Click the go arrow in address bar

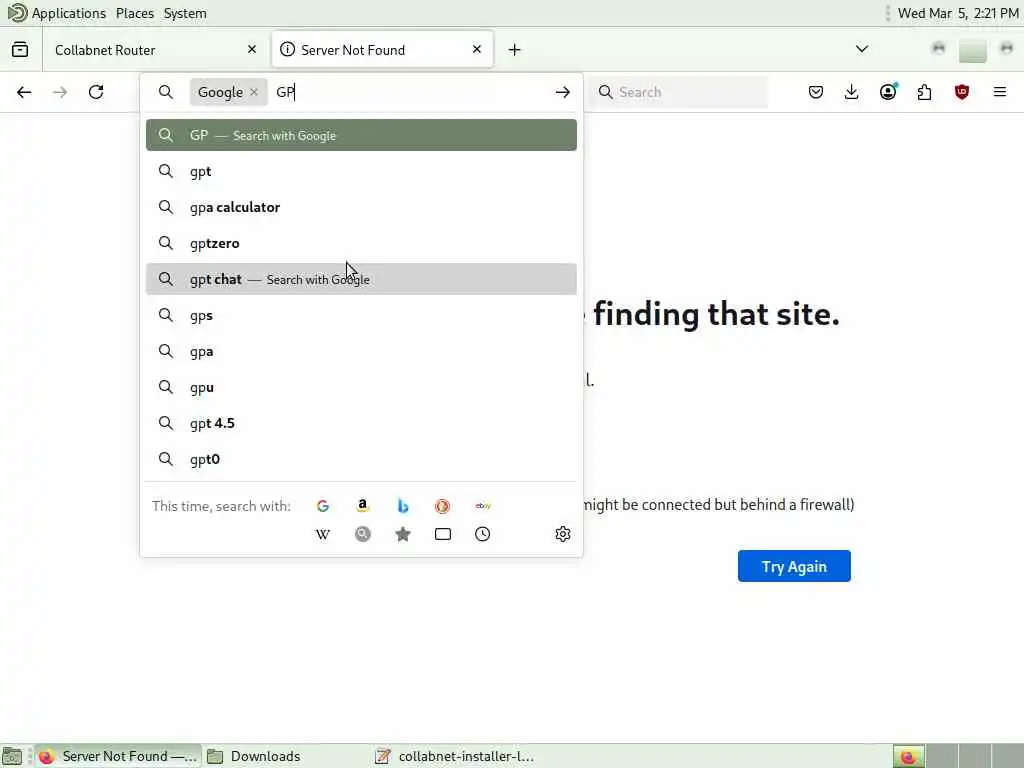[562, 92]
